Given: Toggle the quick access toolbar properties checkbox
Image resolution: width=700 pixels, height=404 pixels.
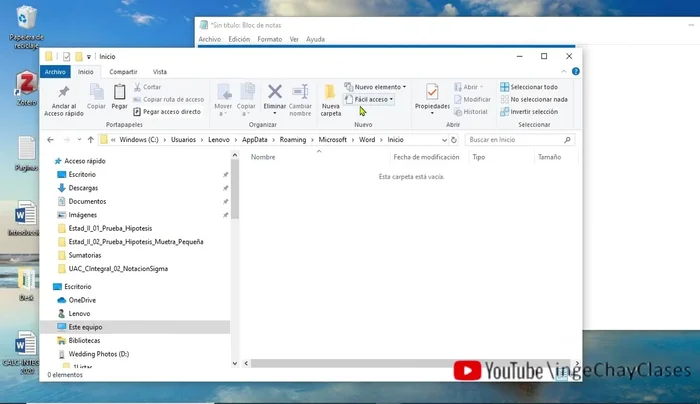Looking at the screenshot, I should coord(67,57).
